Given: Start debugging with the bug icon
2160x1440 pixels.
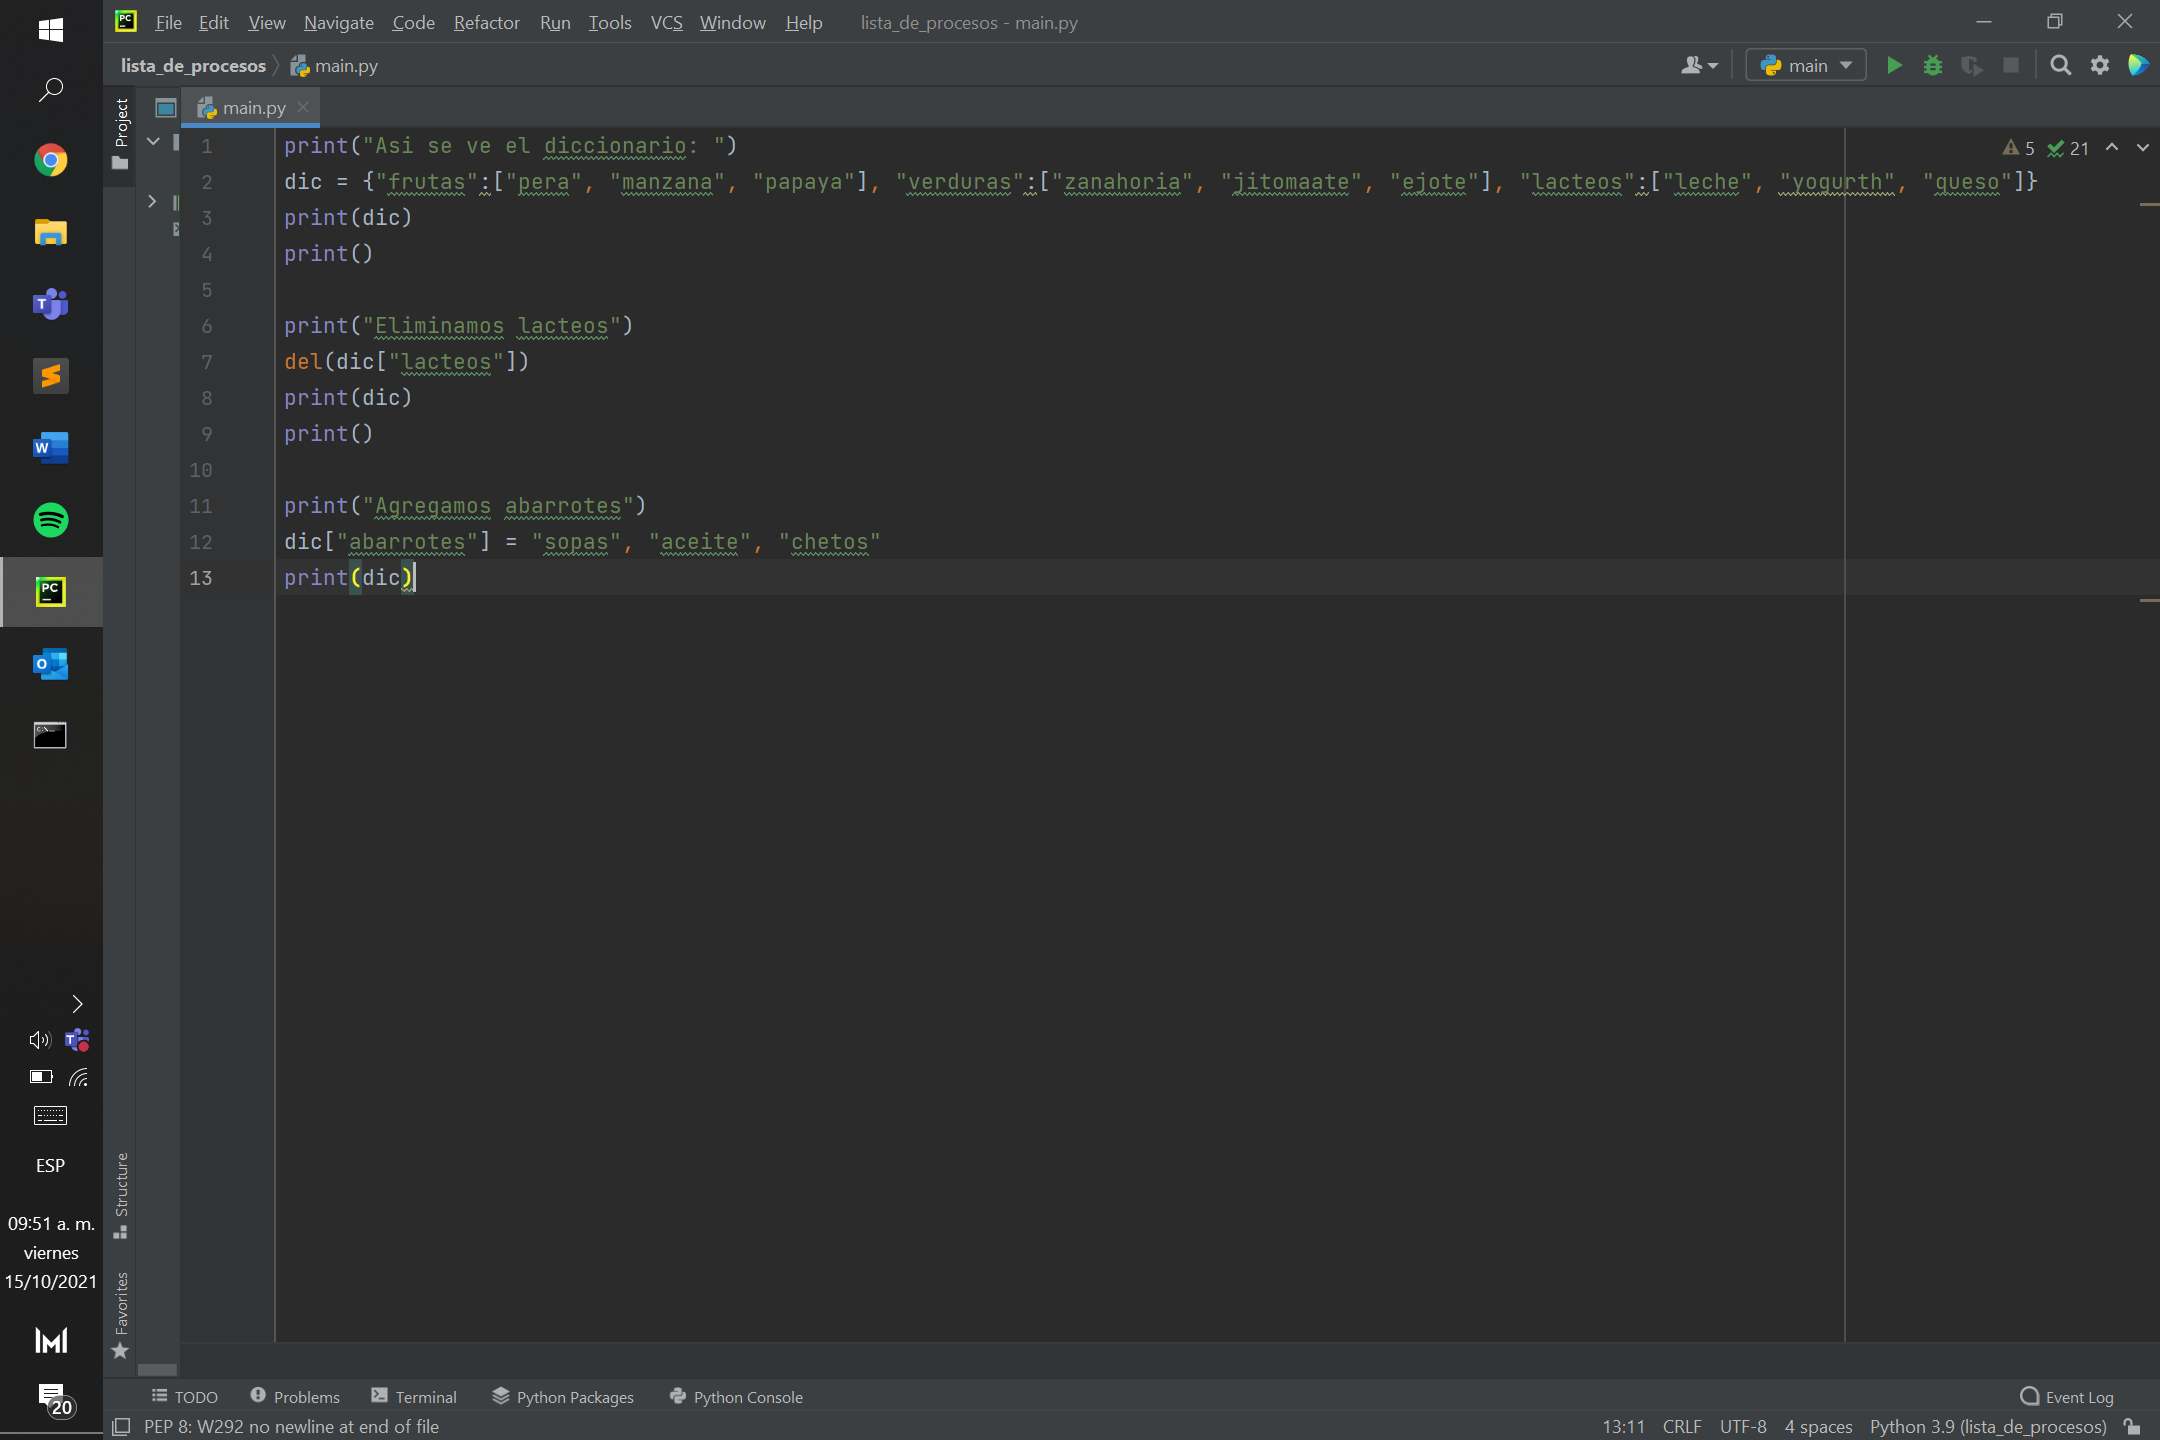Looking at the screenshot, I should tap(1933, 65).
